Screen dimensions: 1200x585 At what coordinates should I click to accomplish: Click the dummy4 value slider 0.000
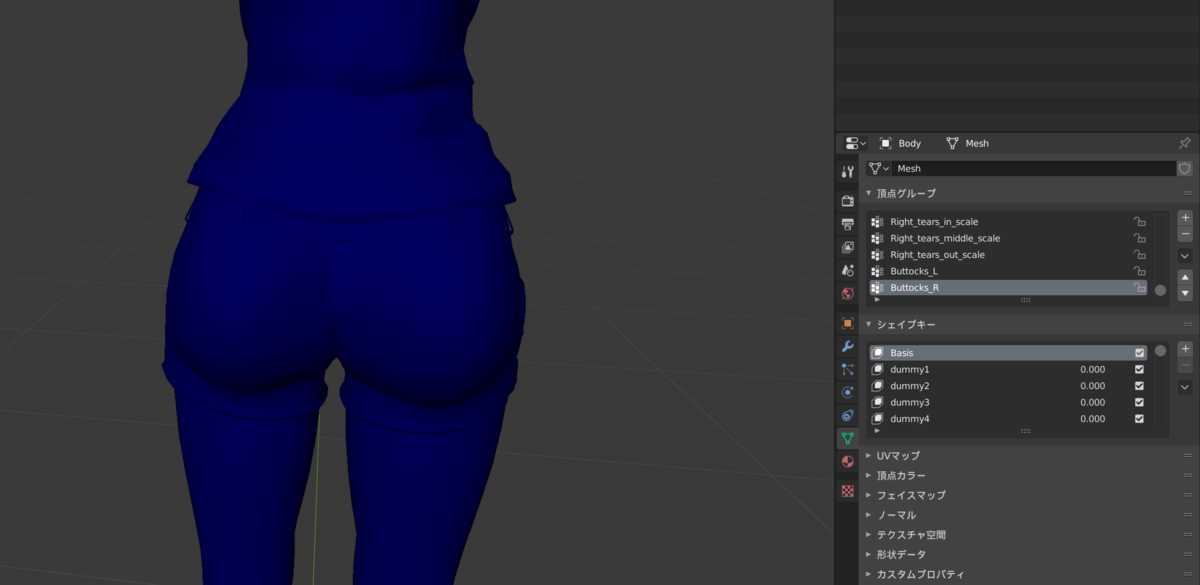1092,419
